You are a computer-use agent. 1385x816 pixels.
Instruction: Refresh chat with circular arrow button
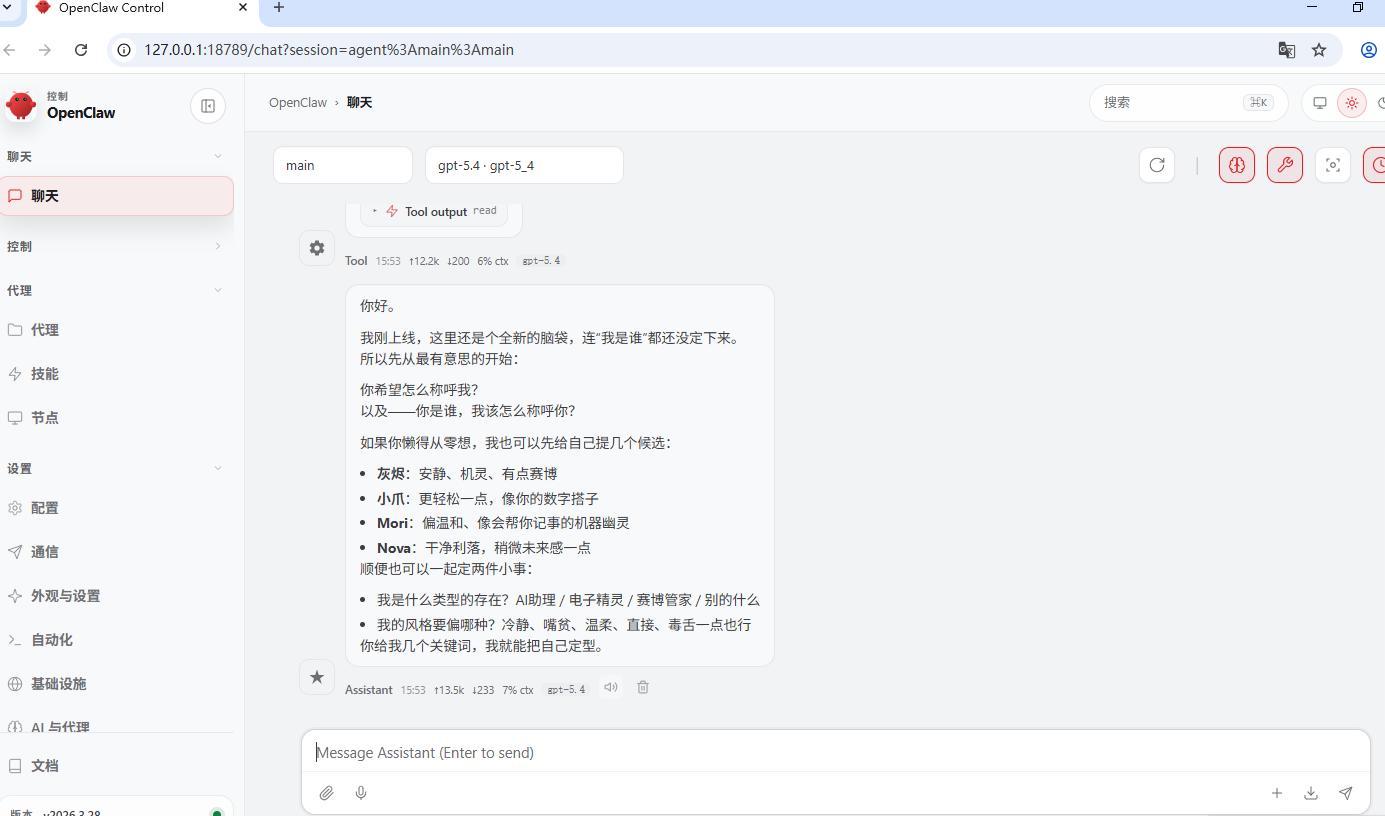coord(1157,165)
